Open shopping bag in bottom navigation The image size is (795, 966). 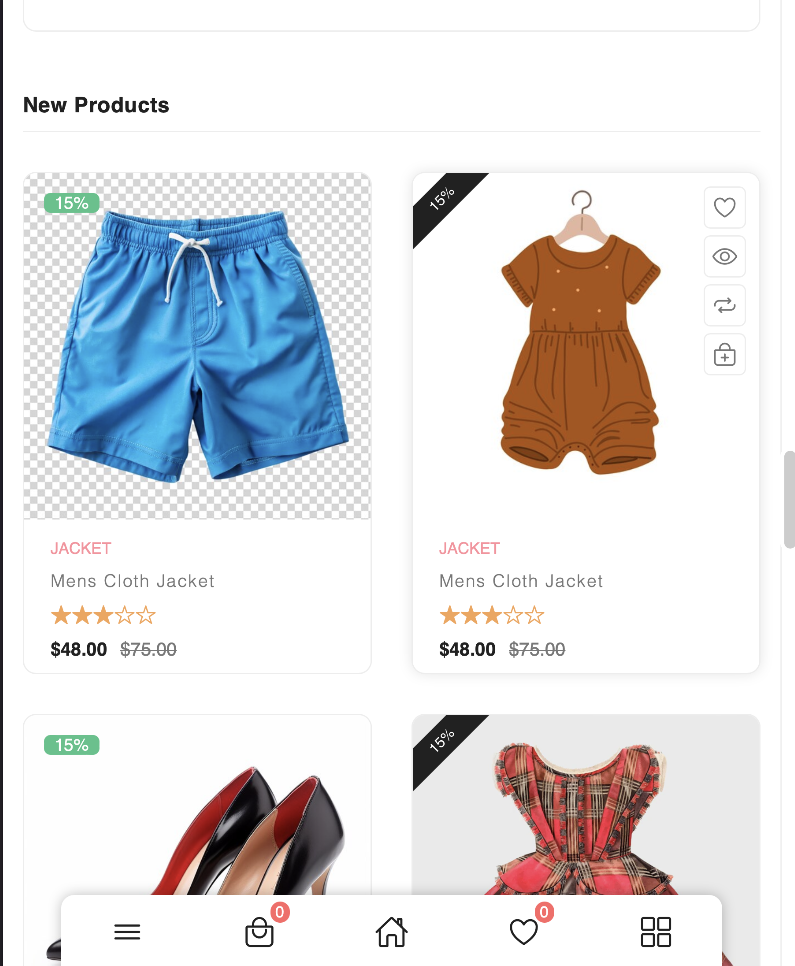pyautogui.click(x=259, y=932)
